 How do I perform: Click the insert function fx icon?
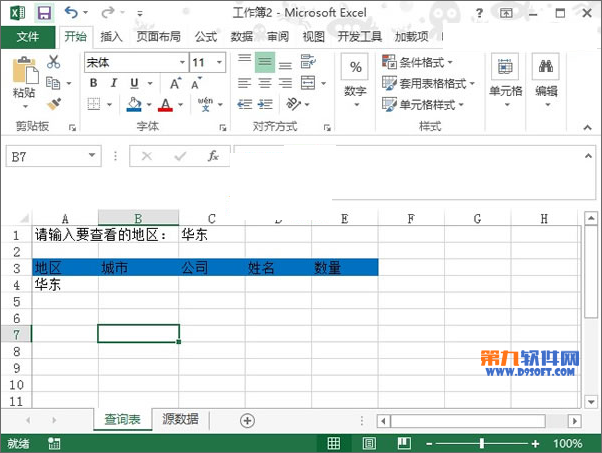213,156
